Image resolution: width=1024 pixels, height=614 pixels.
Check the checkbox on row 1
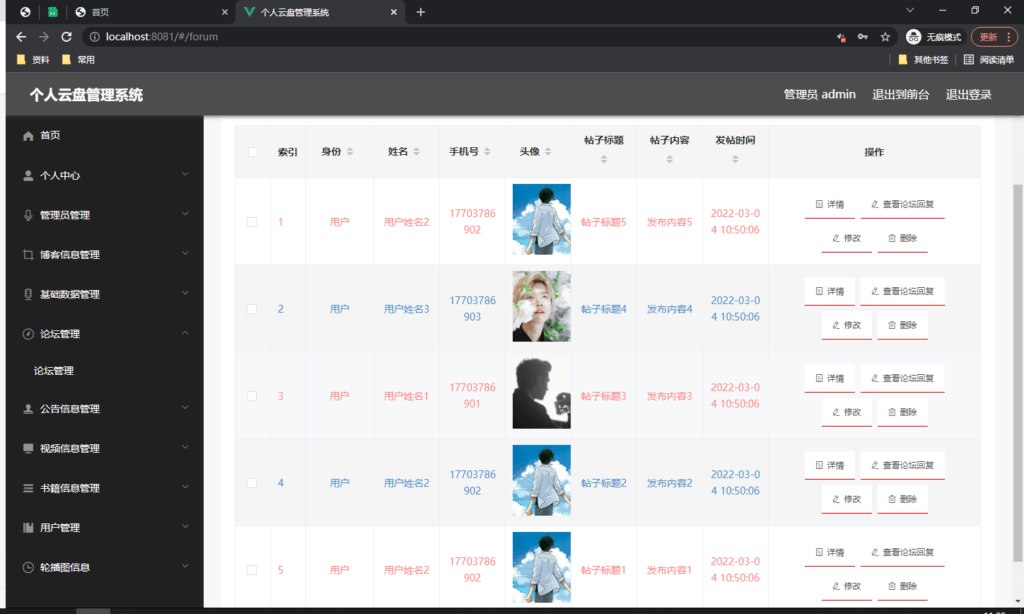pos(252,221)
